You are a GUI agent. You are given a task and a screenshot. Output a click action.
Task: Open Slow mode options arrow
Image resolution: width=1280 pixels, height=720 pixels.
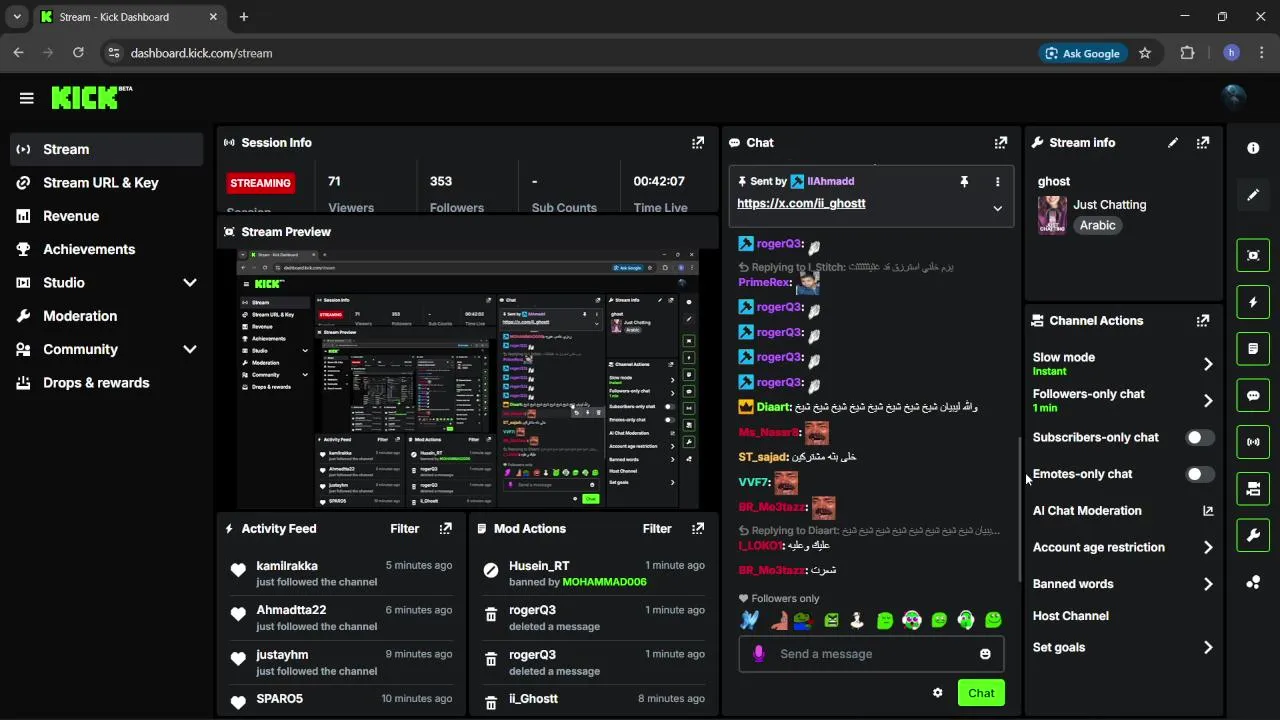coord(1208,364)
